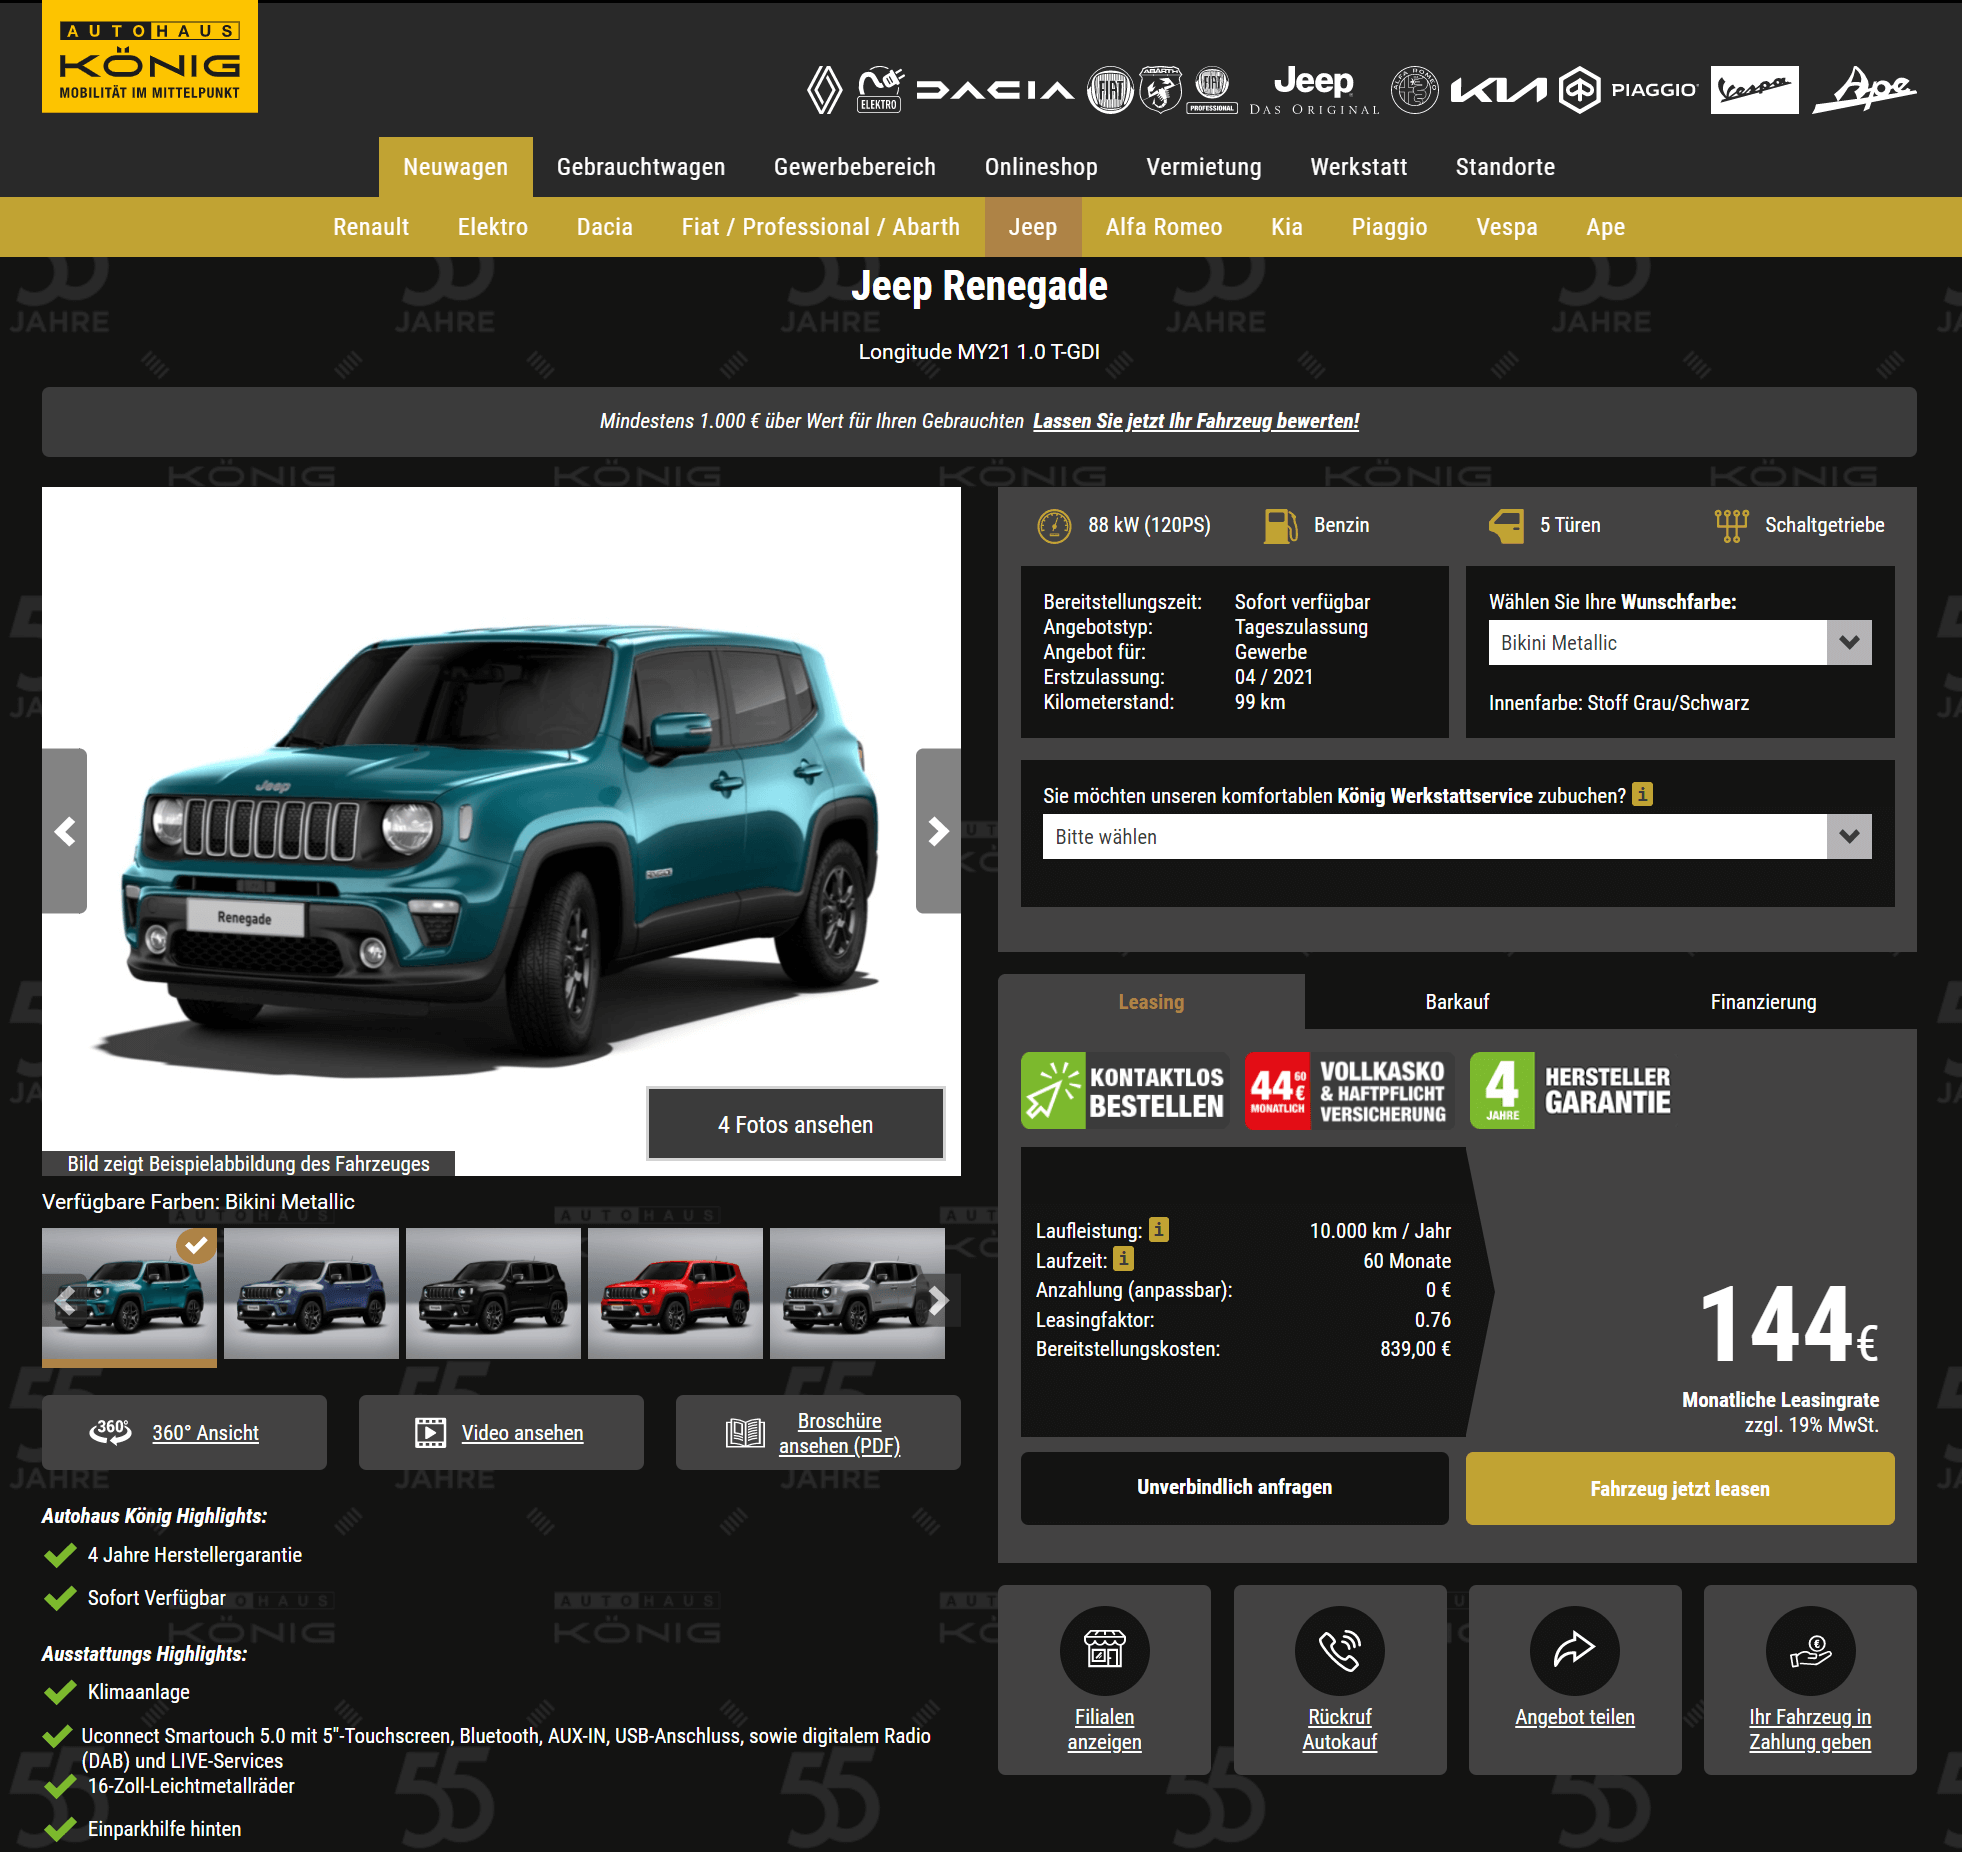Click the trade-in hand coin icon
1962x1852 pixels.
[x=1810, y=1650]
